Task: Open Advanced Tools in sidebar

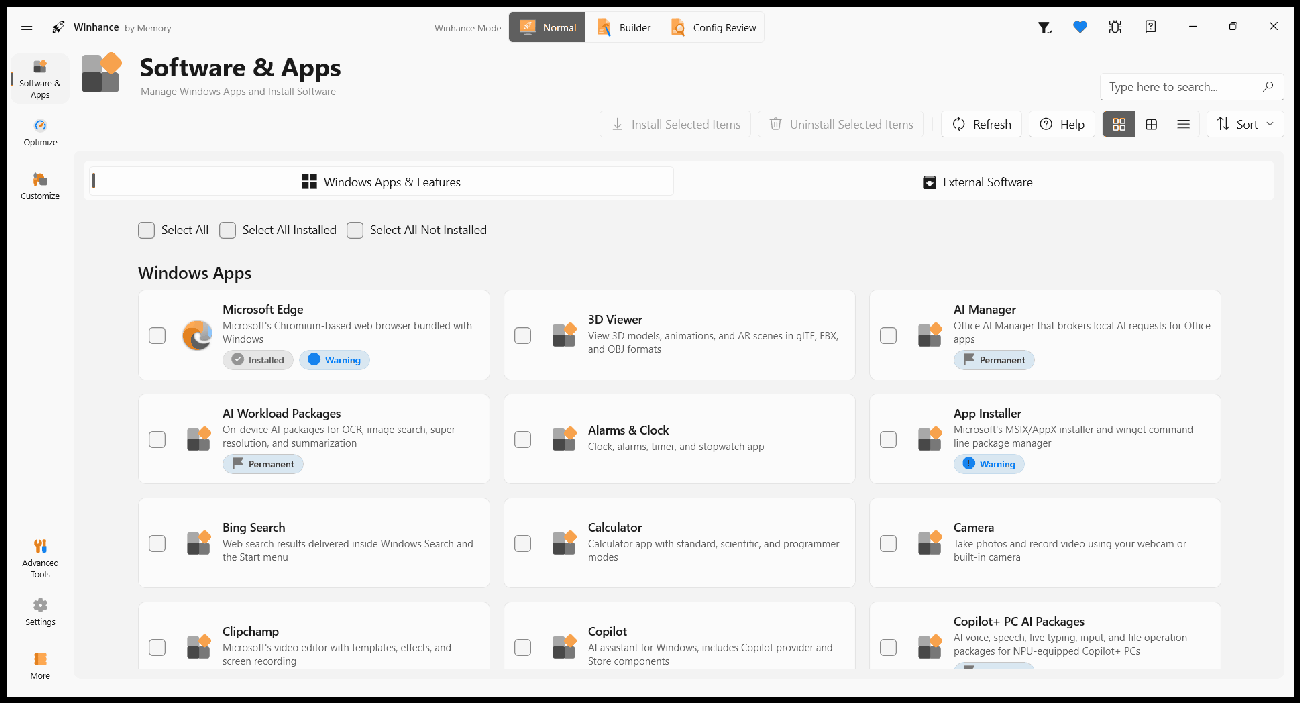Action: click(40, 557)
